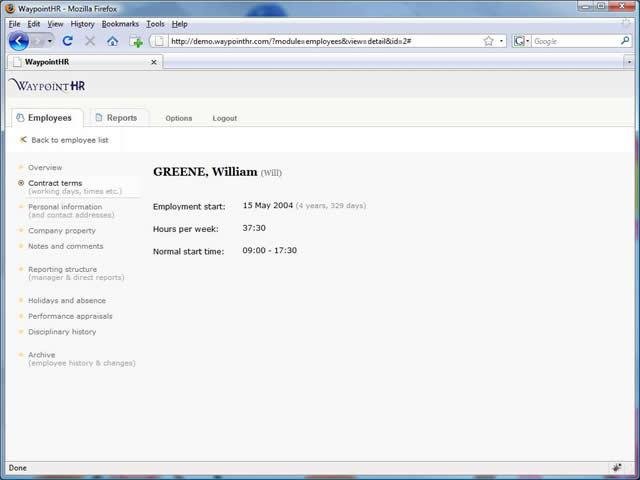The image size is (640, 480).
Task: Open Holidays and absence section
Action: (x=67, y=300)
